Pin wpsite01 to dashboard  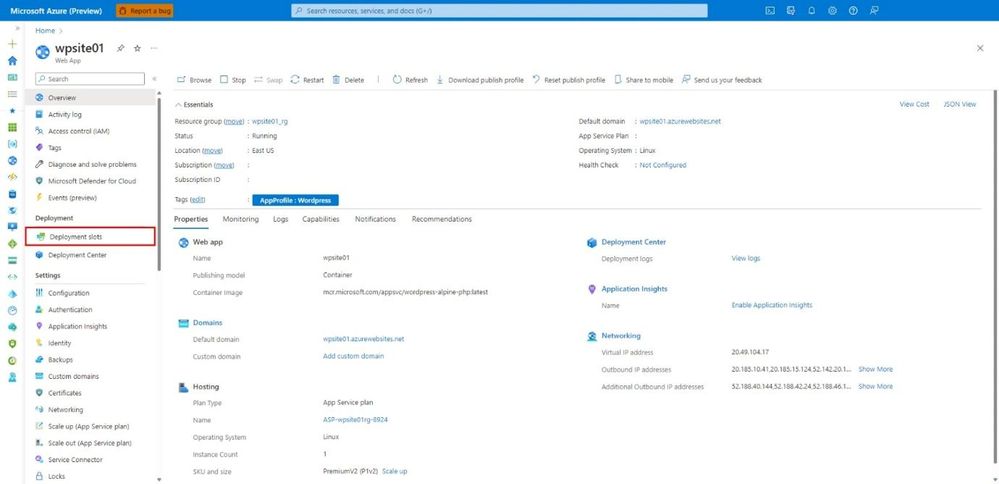point(120,48)
